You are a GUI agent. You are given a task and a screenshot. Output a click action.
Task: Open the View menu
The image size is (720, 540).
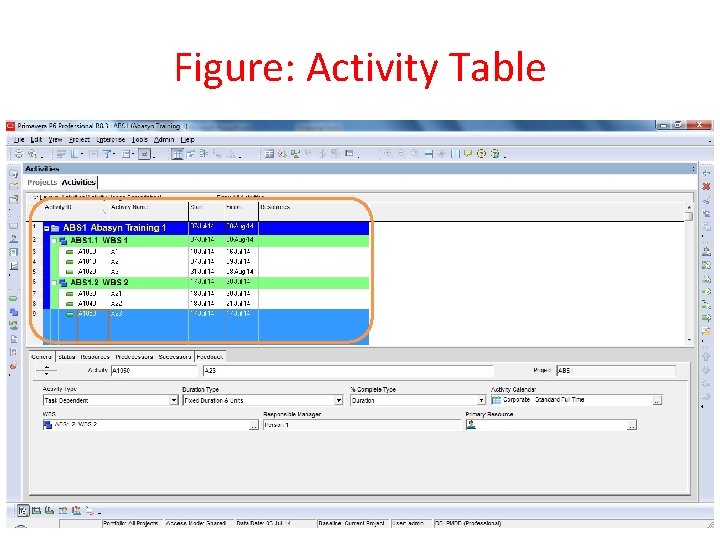(x=55, y=140)
